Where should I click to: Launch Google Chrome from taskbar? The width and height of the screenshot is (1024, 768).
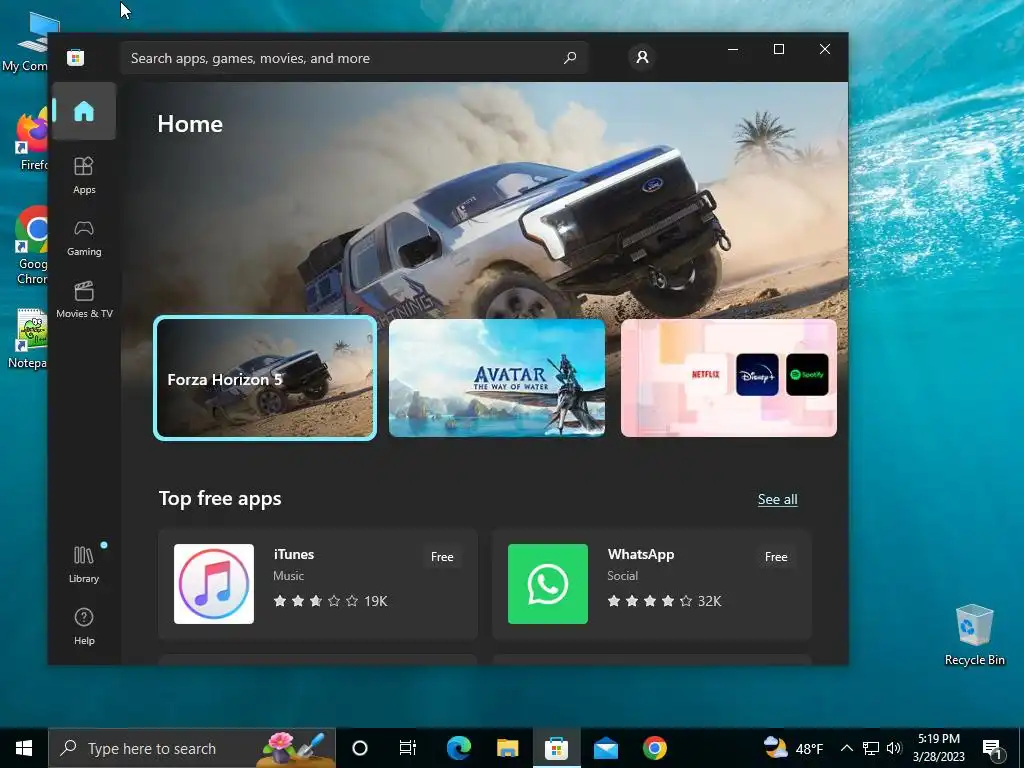(654, 748)
